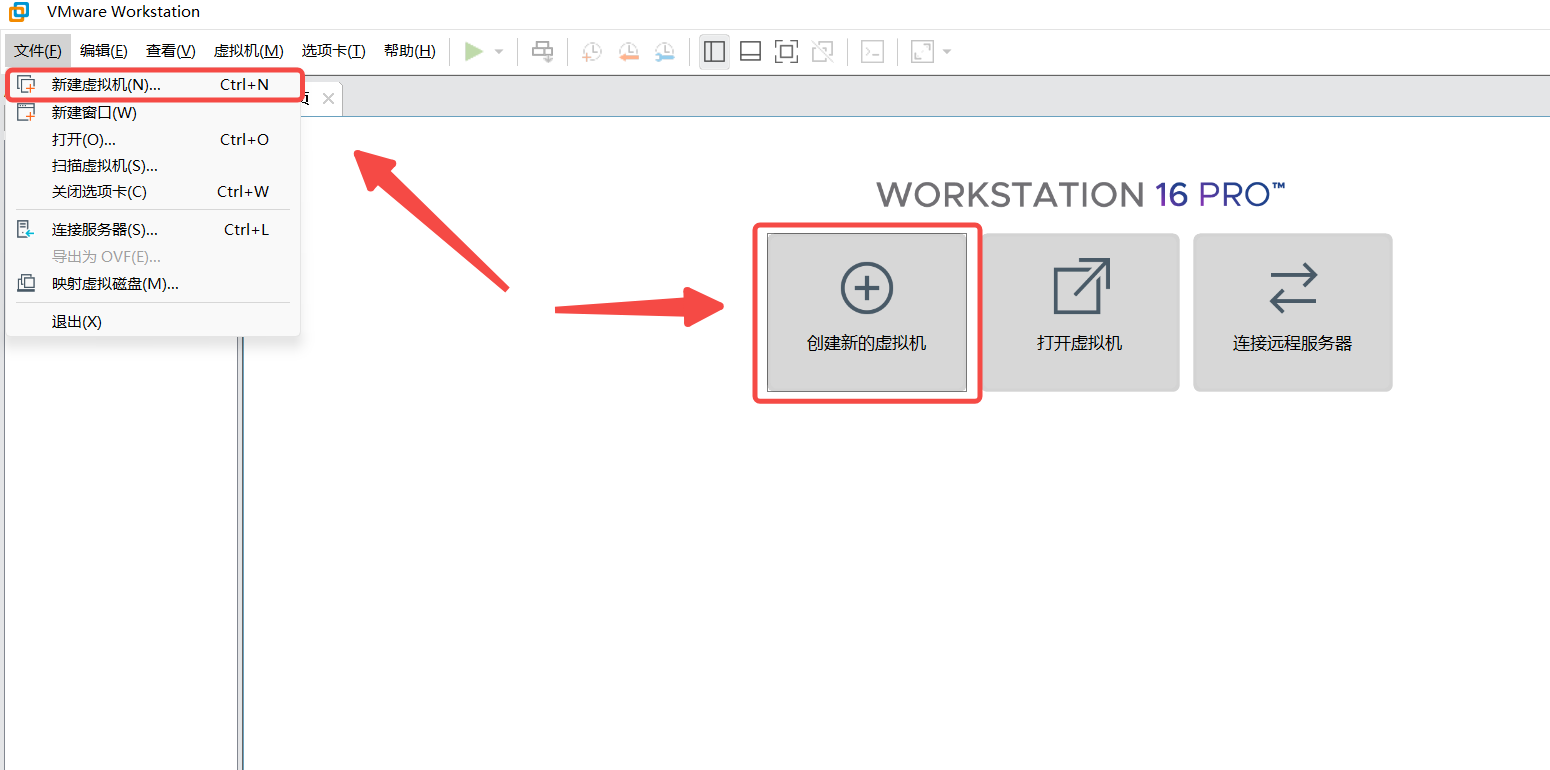Open the stretch display dropdown arrow
Image resolution: width=1550 pixels, height=770 pixels.
(946, 51)
